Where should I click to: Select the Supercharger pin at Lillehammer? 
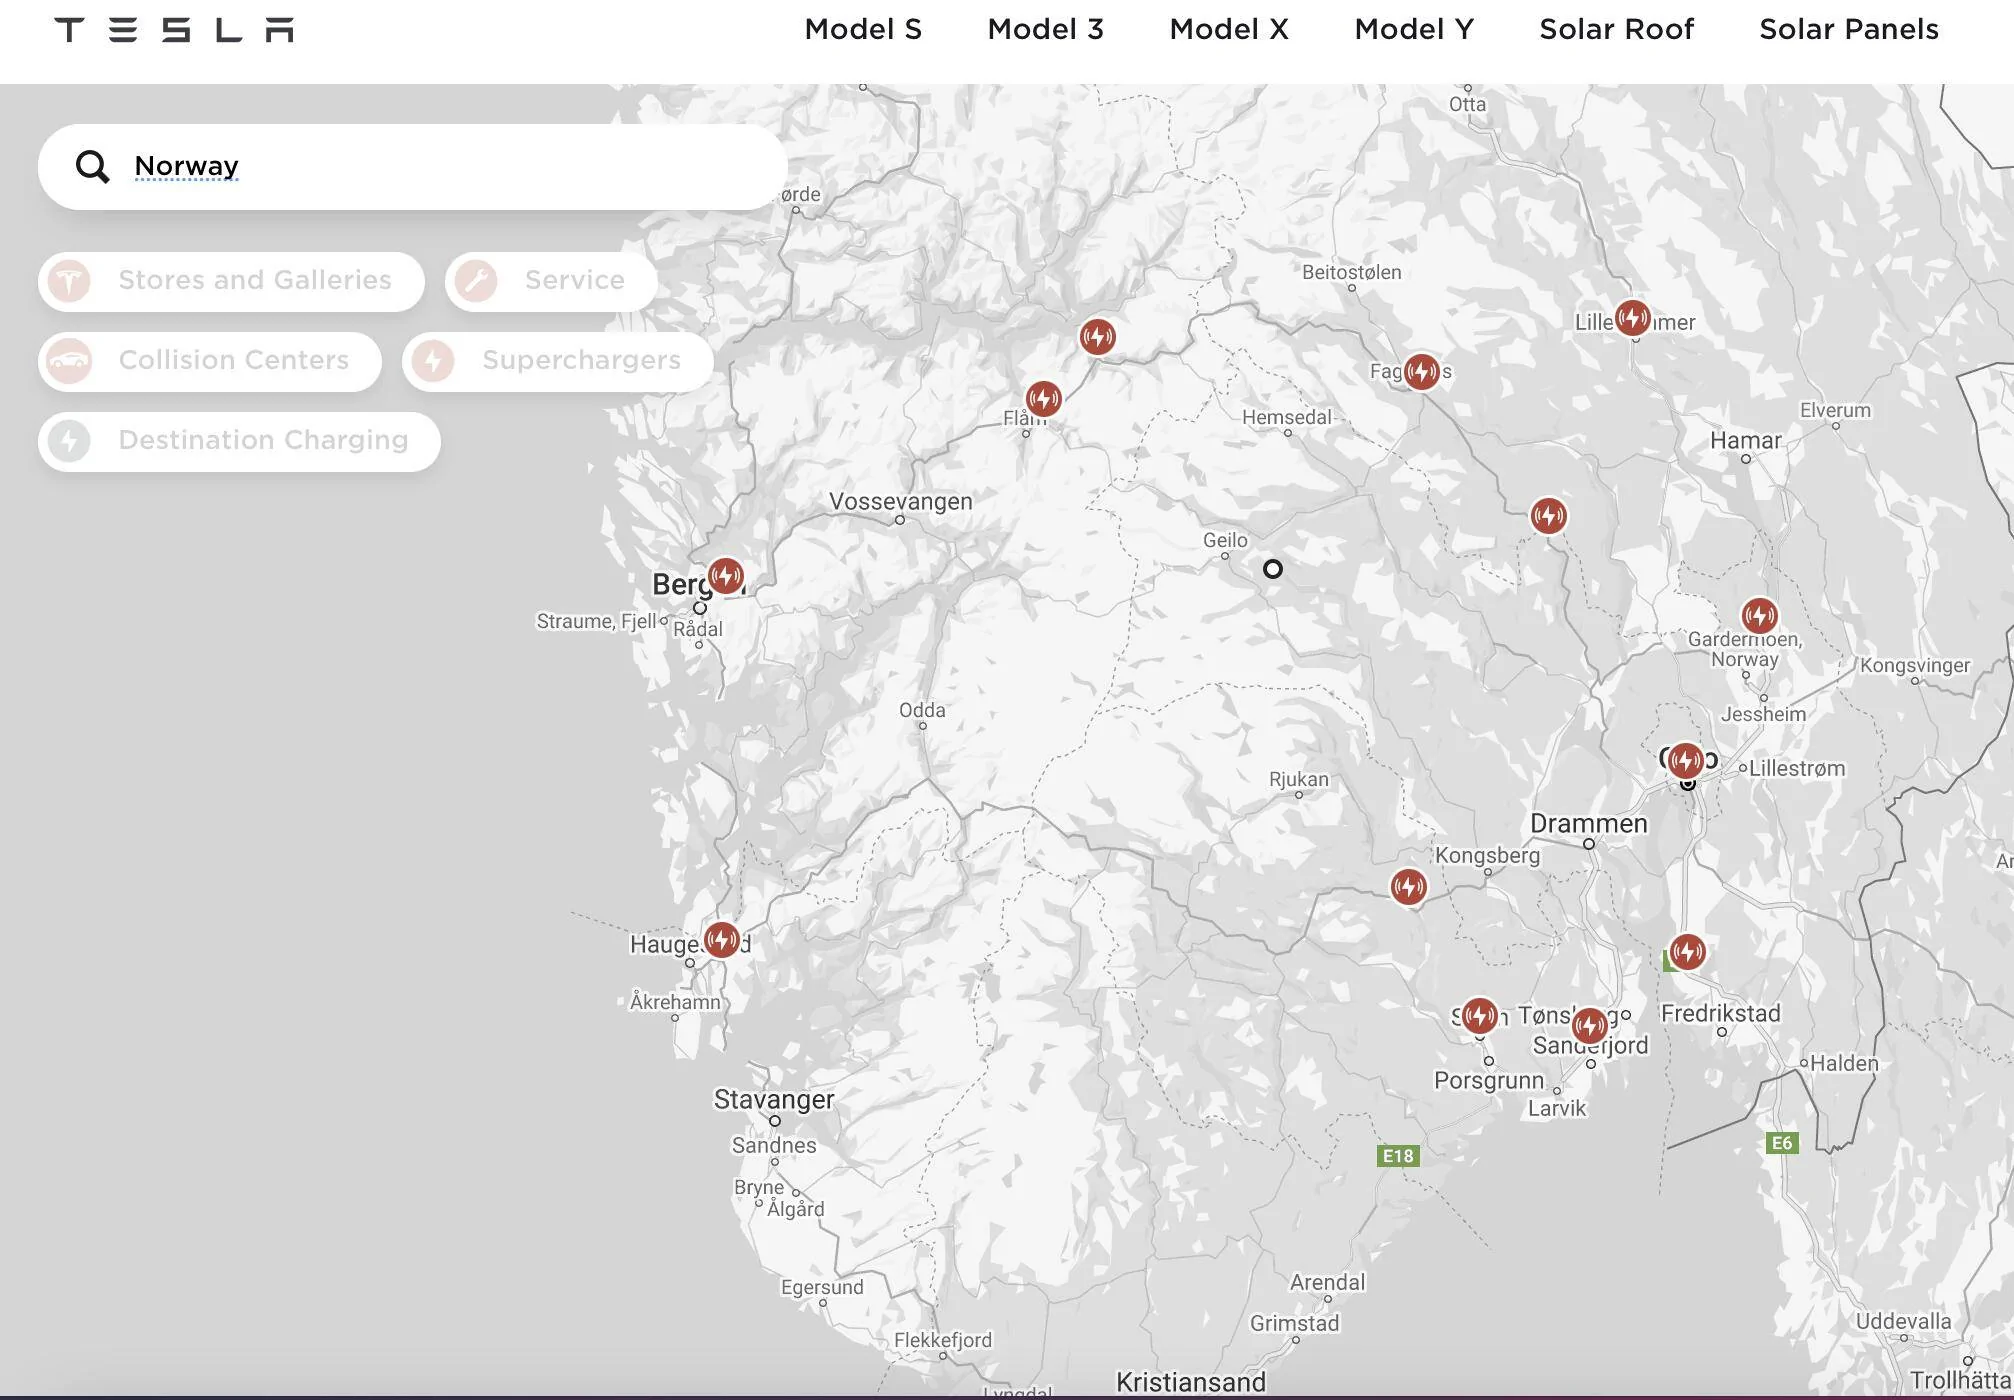1633,319
